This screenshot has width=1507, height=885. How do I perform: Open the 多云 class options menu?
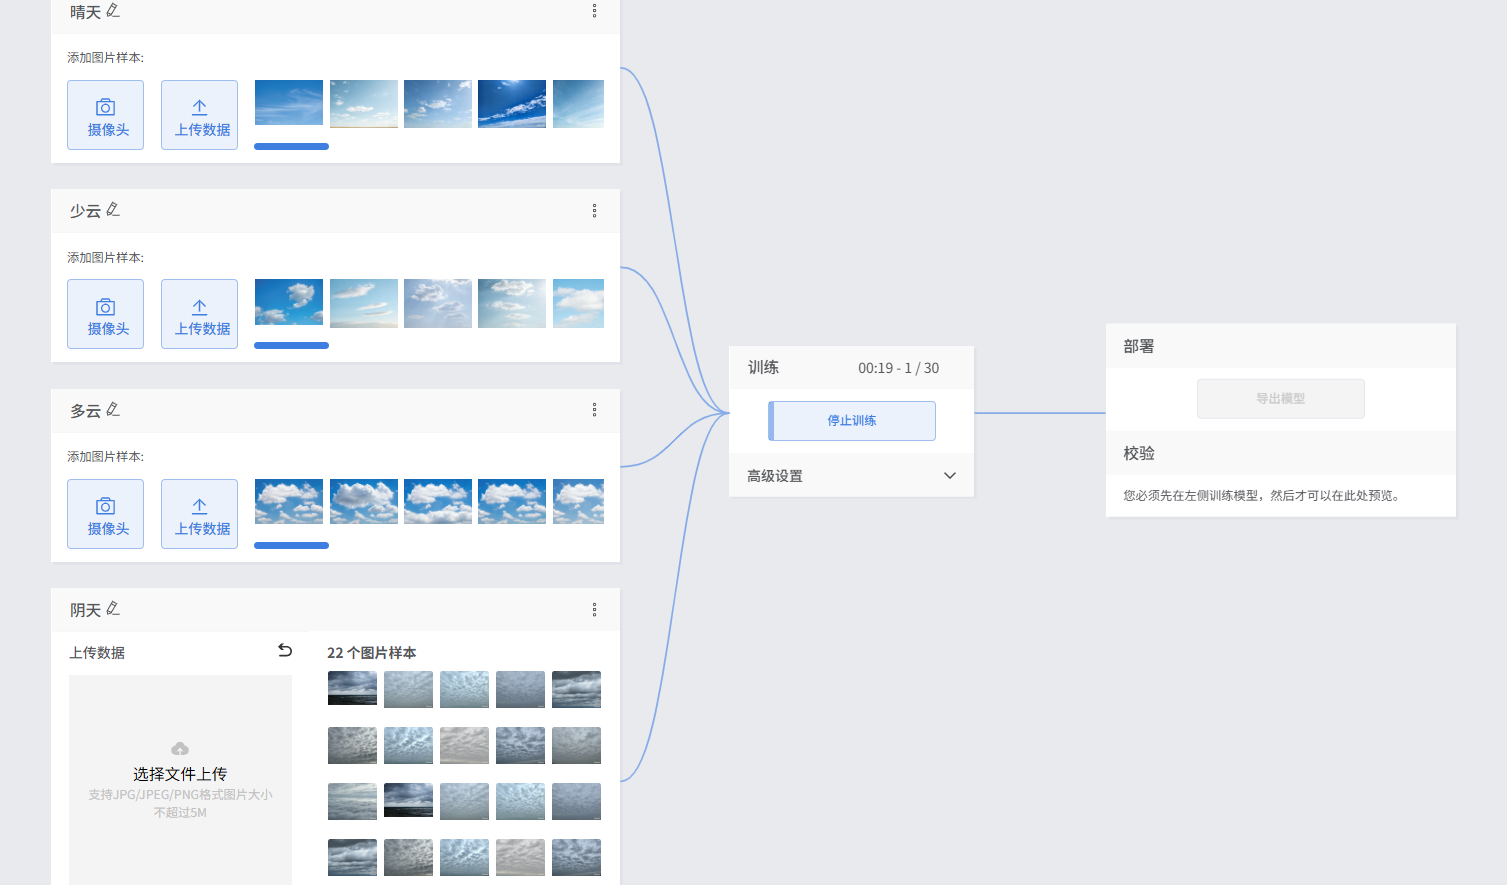click(594, 410)
